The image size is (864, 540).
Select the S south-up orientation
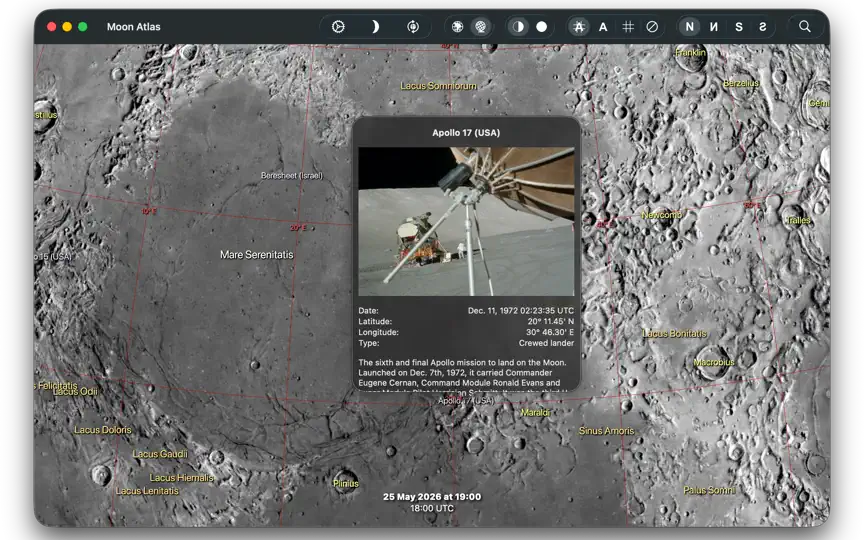738,26
